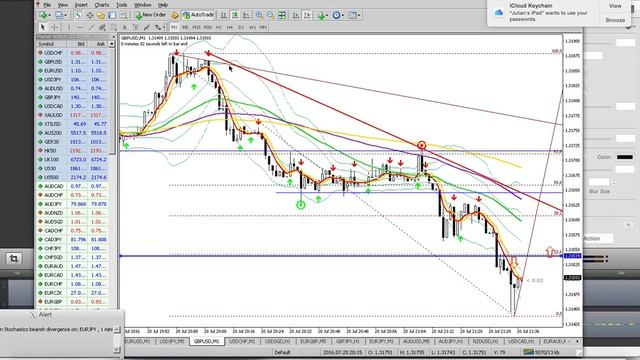The image size is (640, 360).
Task: Open Indicators list icon
Action: (321, 15)
